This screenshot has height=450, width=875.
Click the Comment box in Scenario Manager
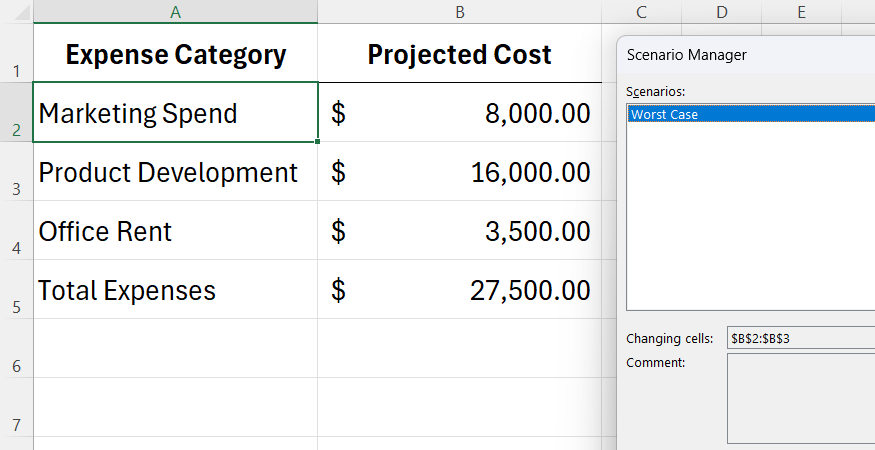pos(801,398)
